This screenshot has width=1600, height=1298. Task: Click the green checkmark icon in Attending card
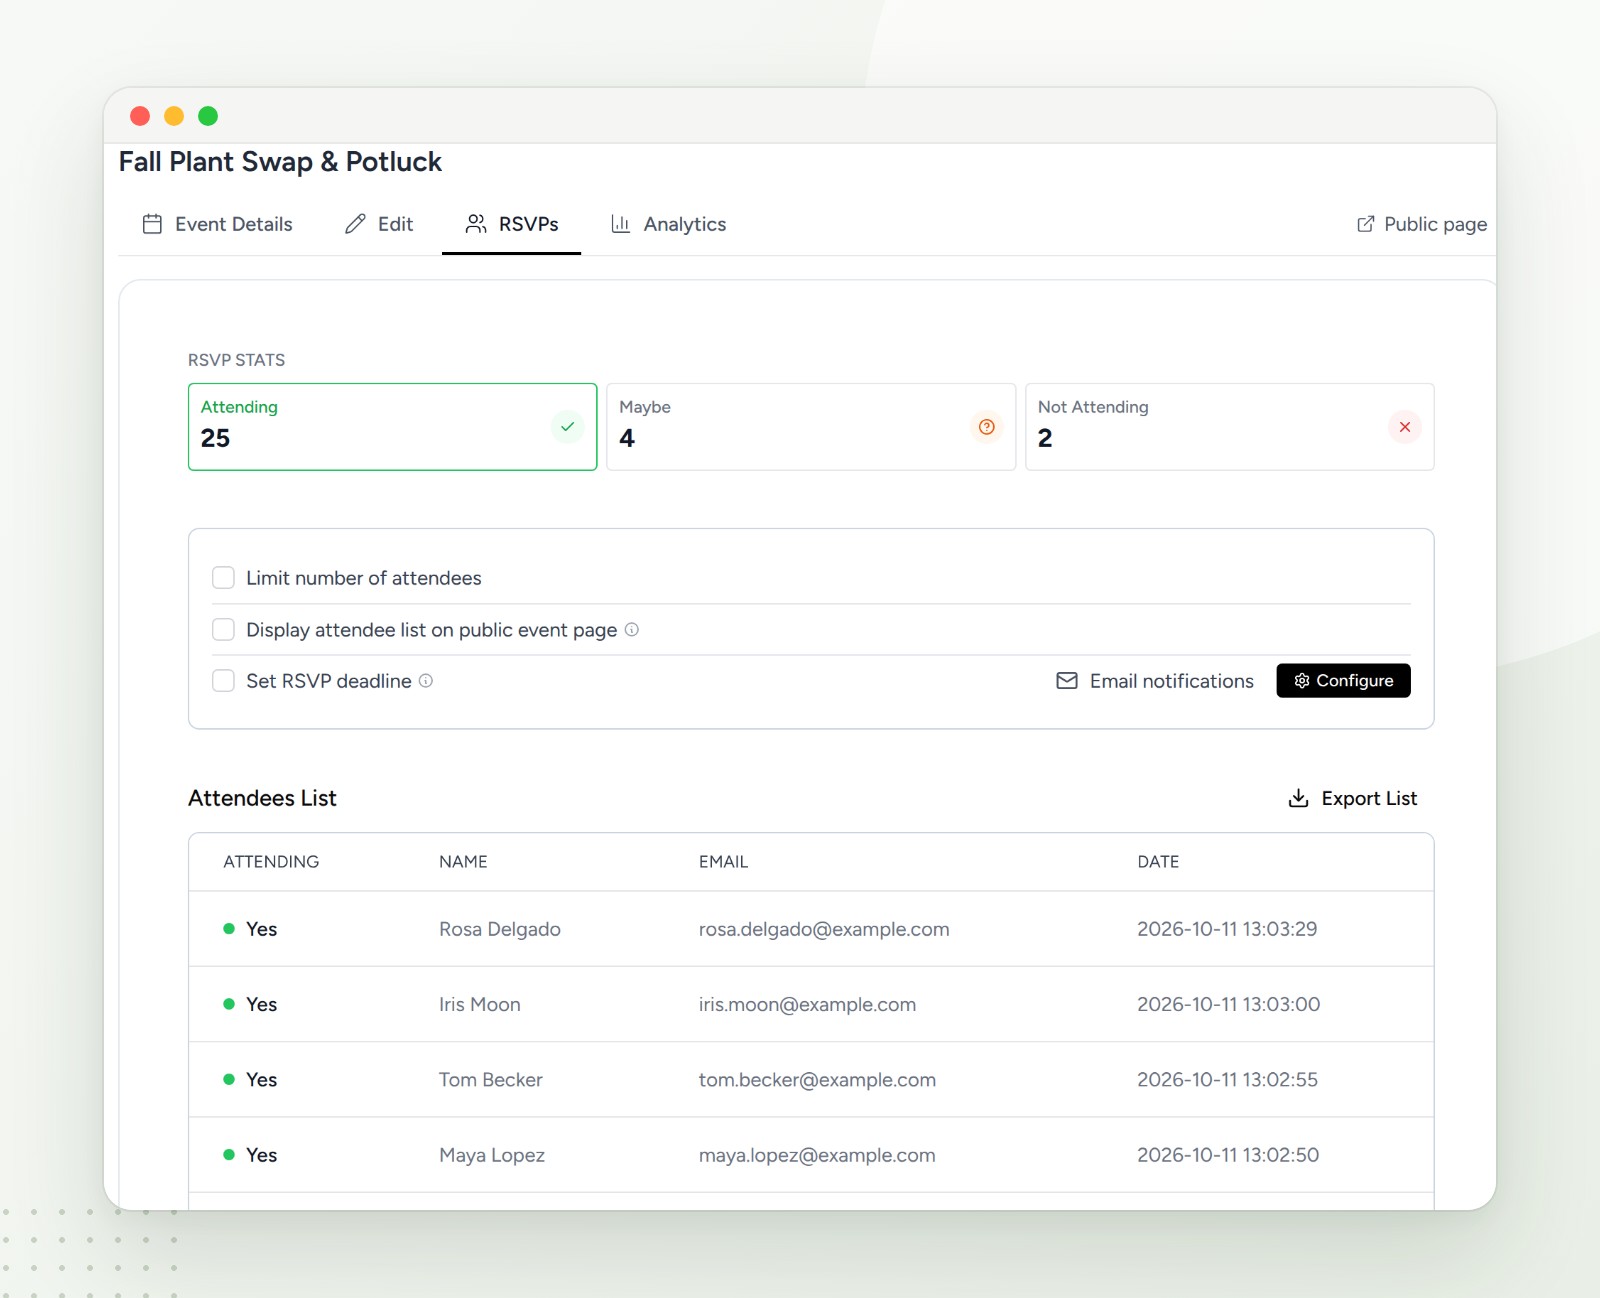(568, 427)
